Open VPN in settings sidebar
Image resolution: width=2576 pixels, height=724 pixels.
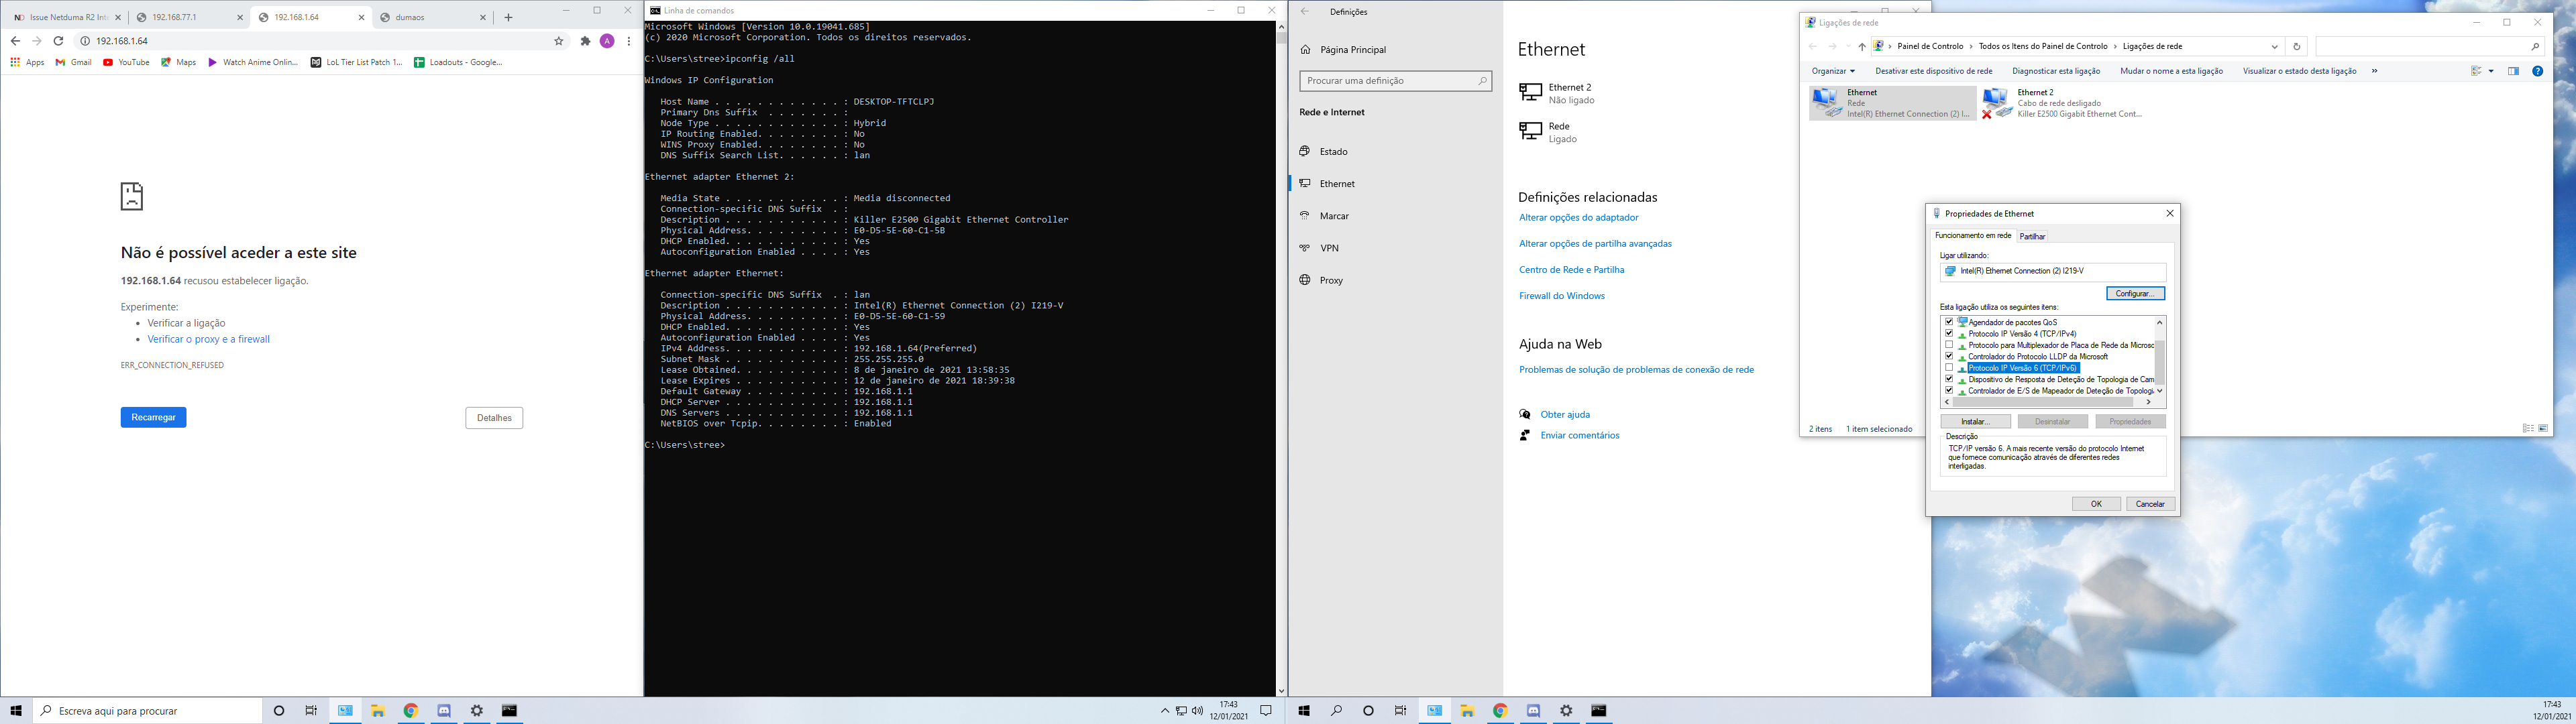coord(1329,248)
